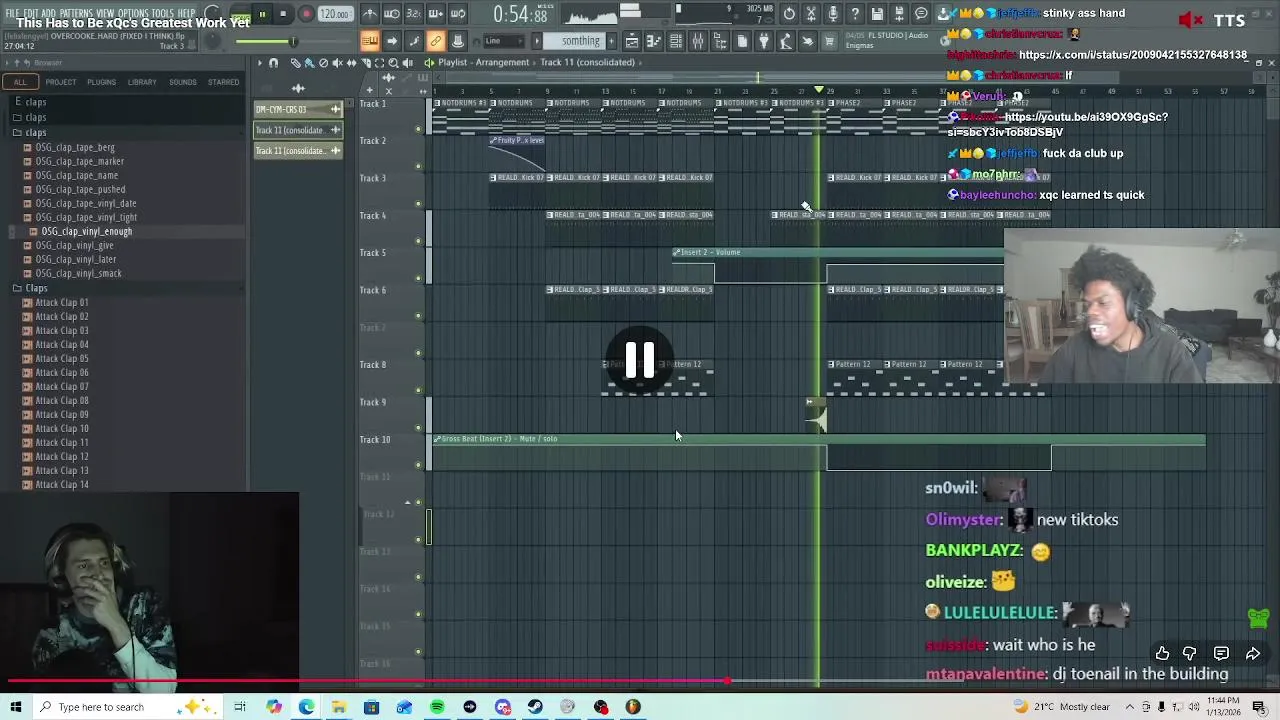Toggle the 3-2-1 recording countdown
The height and width of the screenshot is (720, 1280).
click(414, 14)
